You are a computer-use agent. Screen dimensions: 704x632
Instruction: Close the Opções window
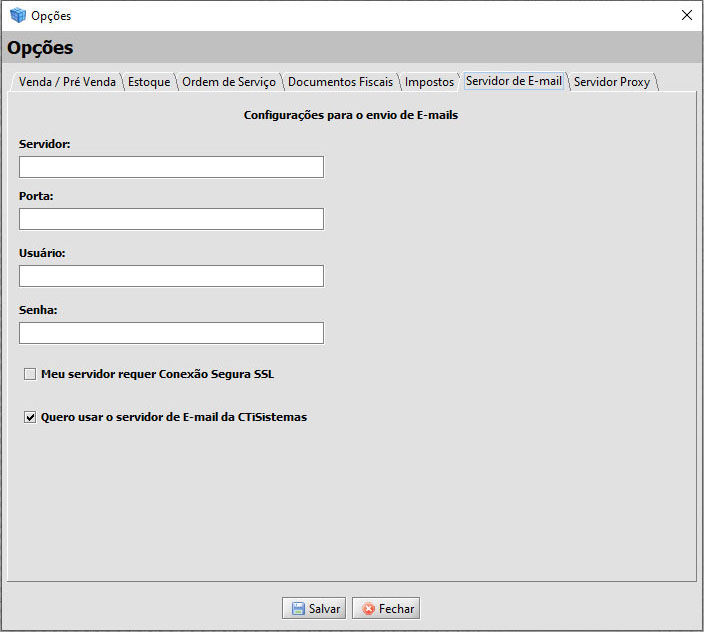pos(686,15)
